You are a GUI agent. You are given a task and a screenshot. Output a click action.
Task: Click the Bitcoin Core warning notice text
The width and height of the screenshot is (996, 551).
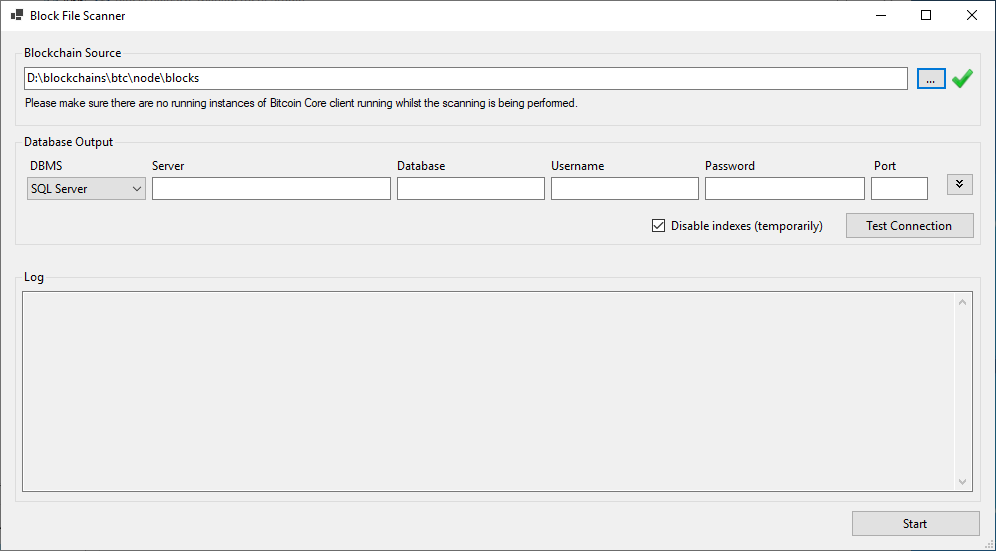coord(301,103)
